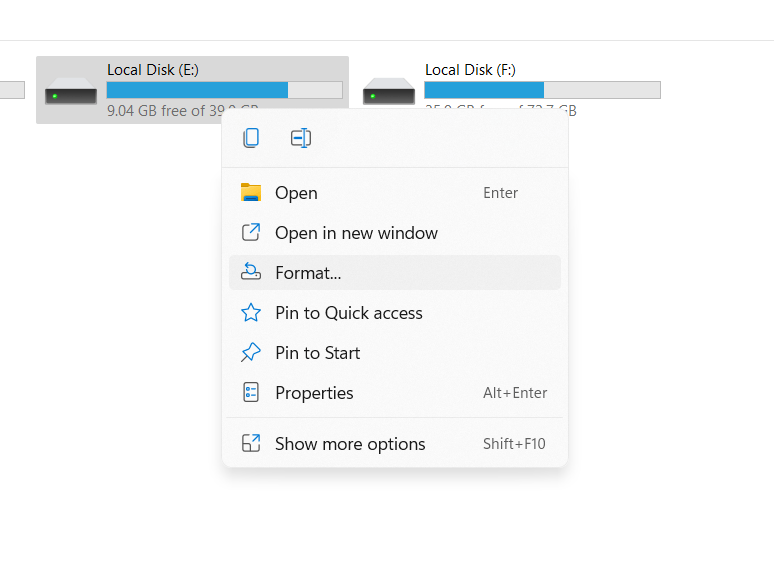Click the E: drive storage usage bar
This screenshot has width=774, height=565.
tap(225, 90)
